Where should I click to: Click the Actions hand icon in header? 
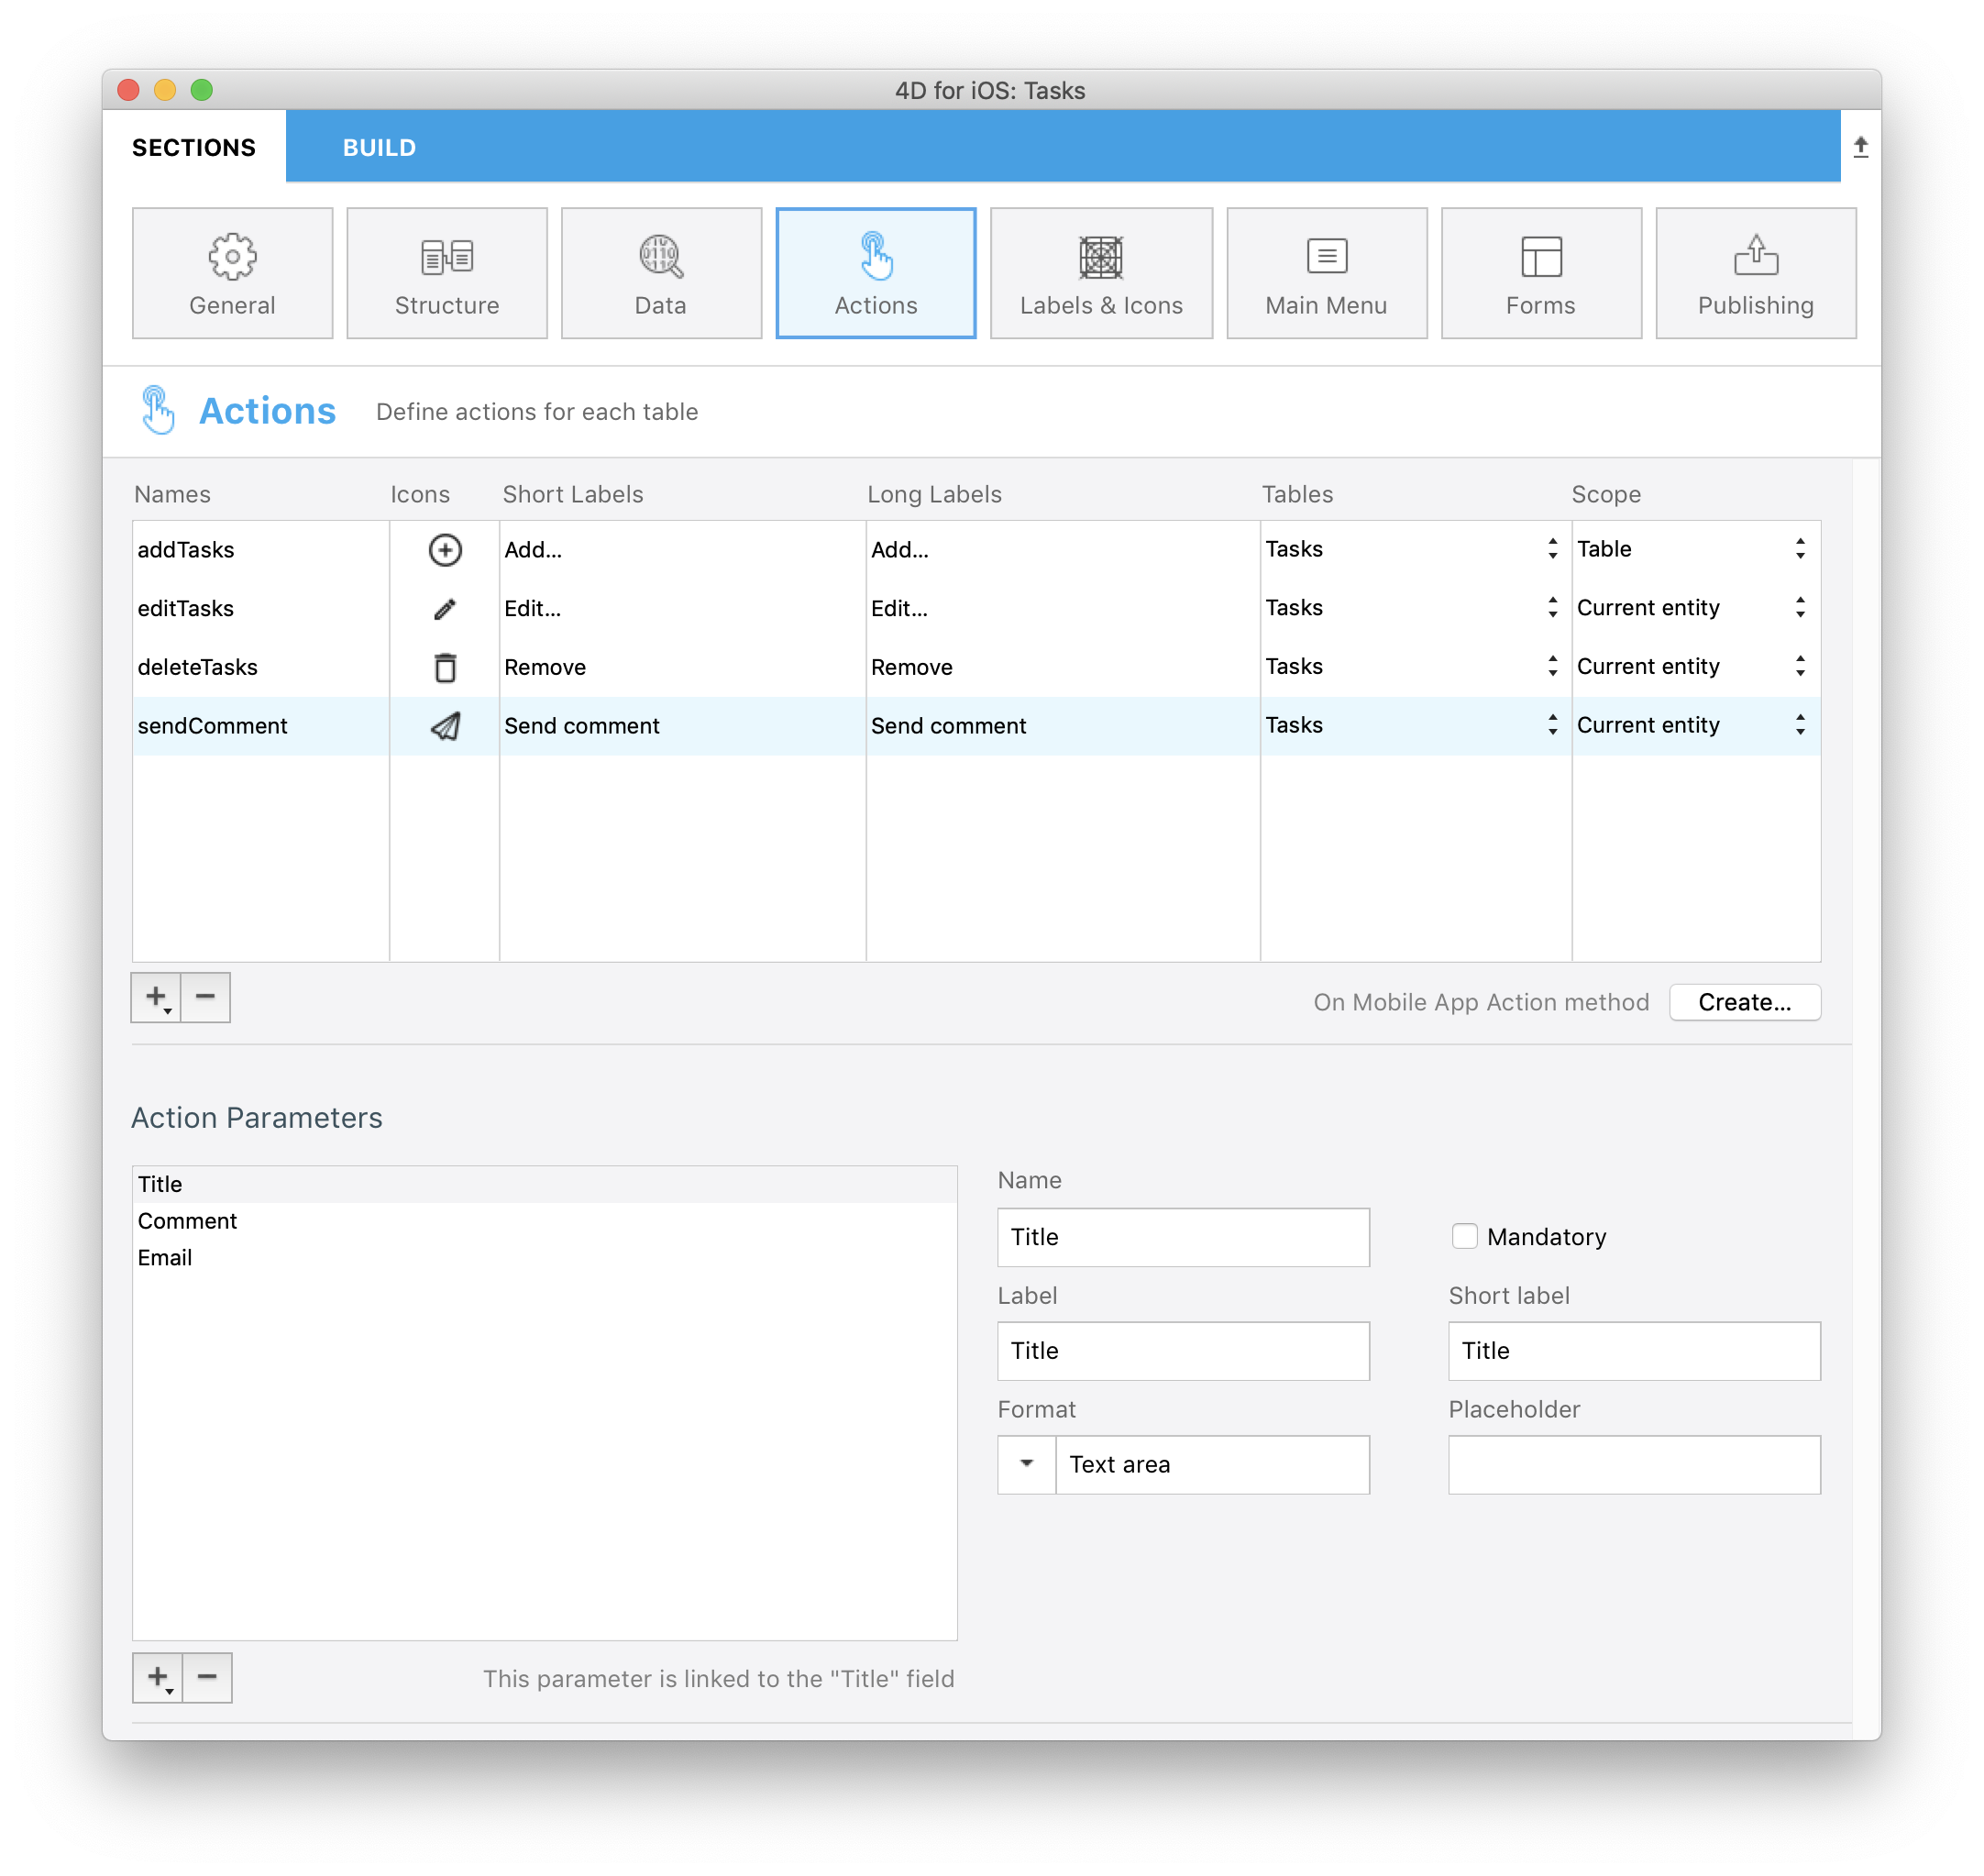(x=157, y=410)
